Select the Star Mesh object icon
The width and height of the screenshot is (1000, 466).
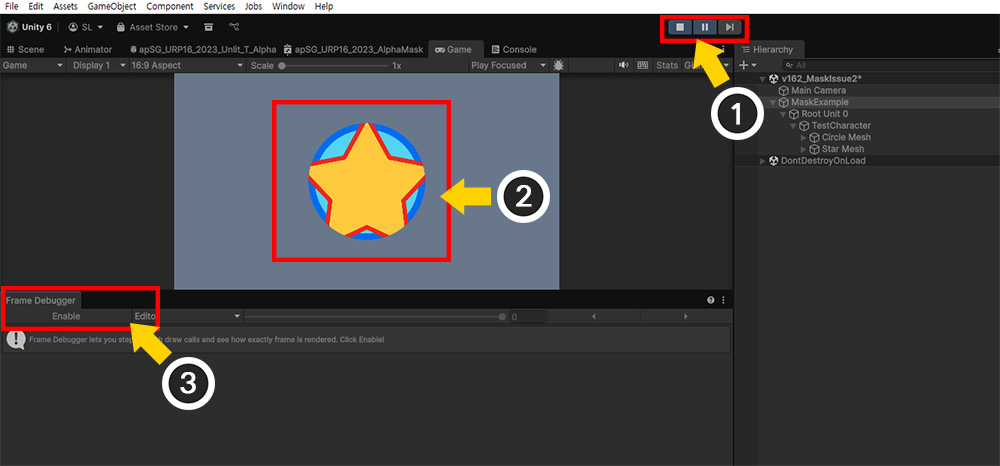pos(814,149)
